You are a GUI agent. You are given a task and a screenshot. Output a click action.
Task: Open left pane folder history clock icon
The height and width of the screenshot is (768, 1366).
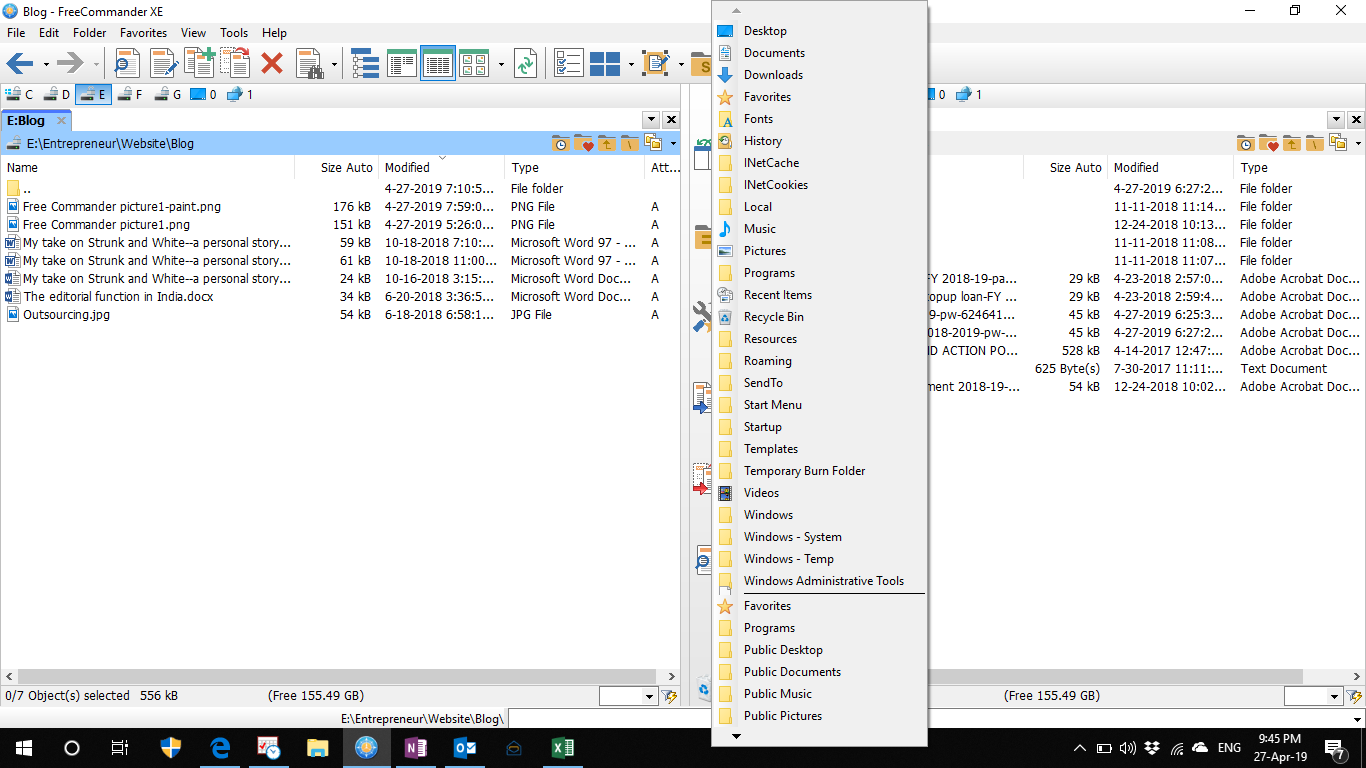coord(560,144)
